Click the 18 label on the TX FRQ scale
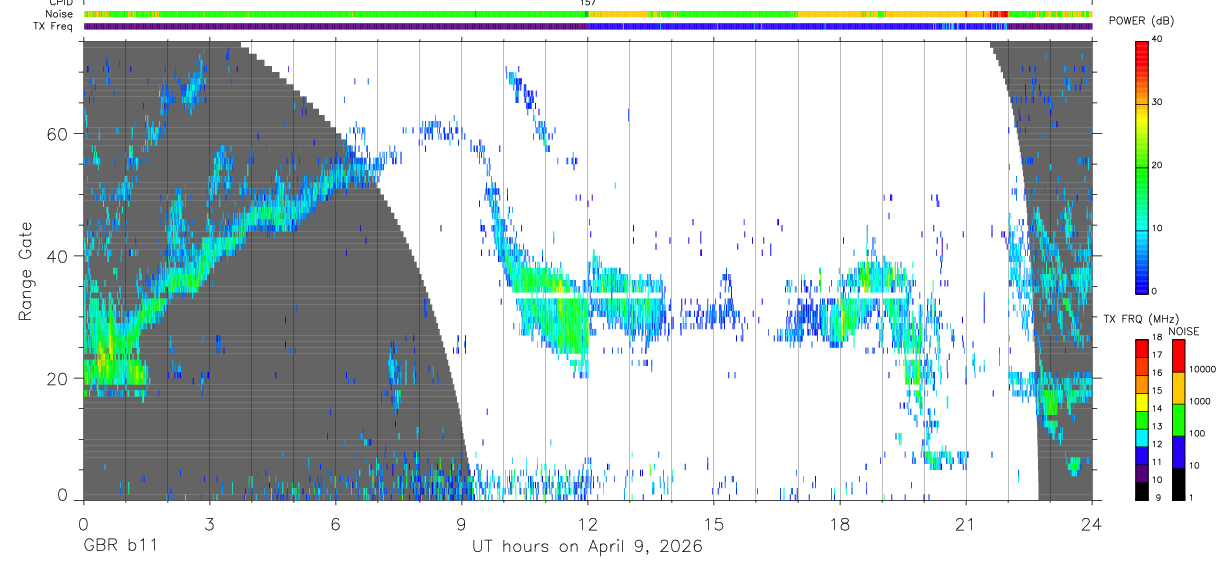The image size is (1228, 567). [x=1157, y=338]
